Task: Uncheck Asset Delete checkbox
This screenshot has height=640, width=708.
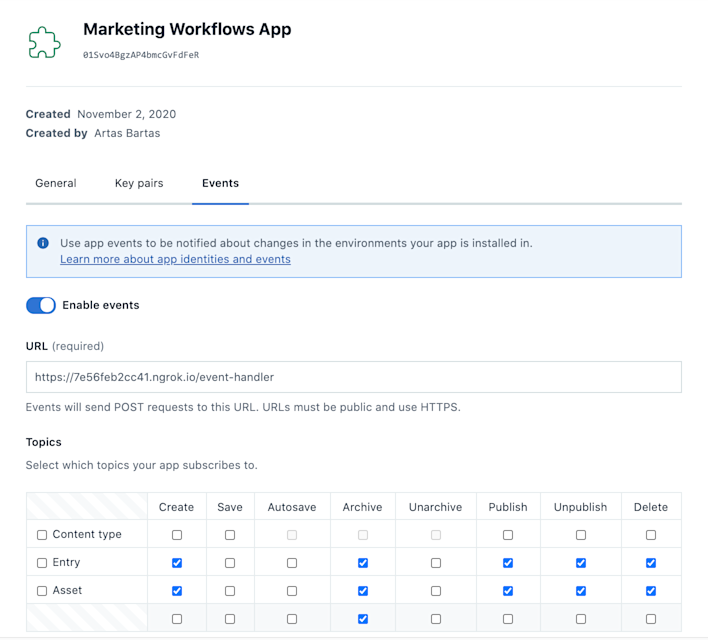Action: [651, 591]
